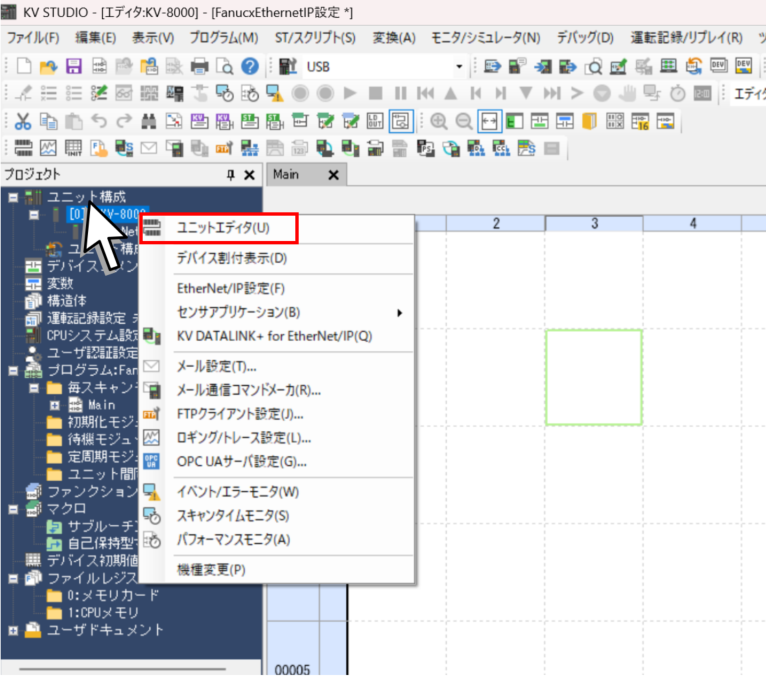Select 構造体 in project tree
This screenshot has height=688, width=766.
(x=66, y=301)
